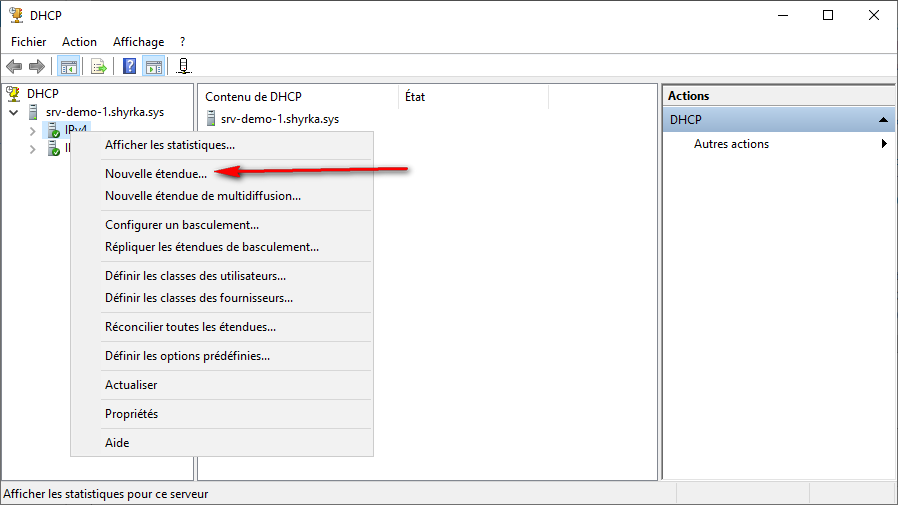Expand the IPv6 node chevron
The image size is (898, 505).
pos(32,149)
